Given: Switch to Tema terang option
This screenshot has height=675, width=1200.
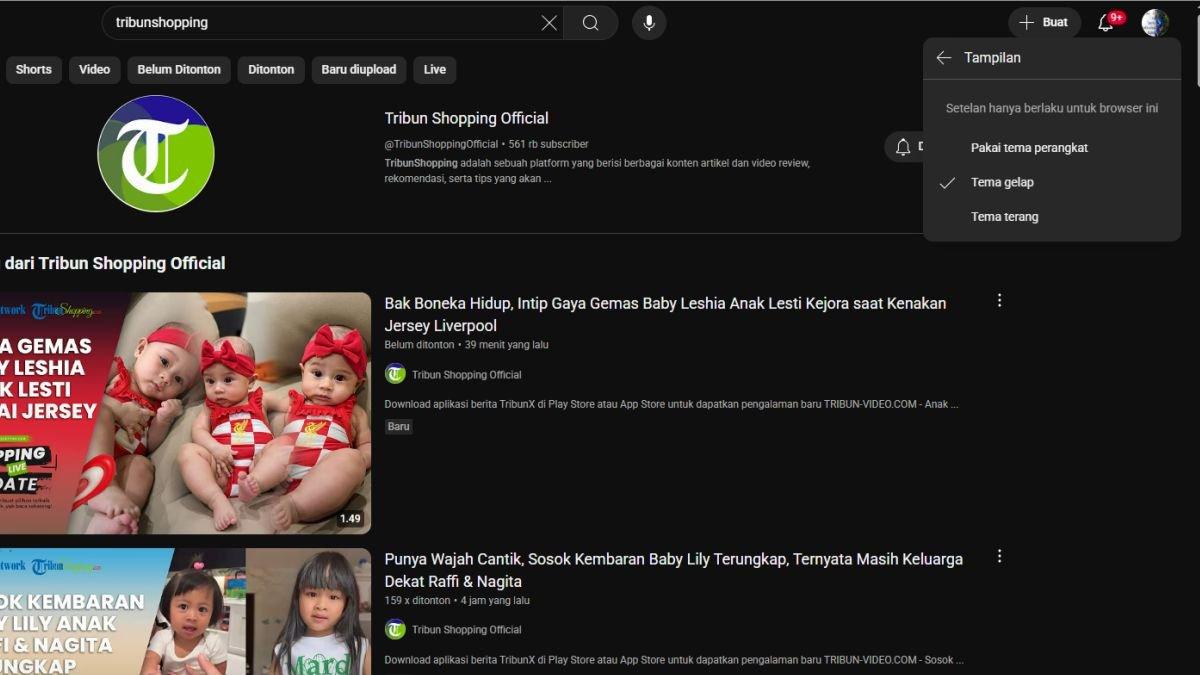Looking at the screenshot, I should click(1004, 217).
